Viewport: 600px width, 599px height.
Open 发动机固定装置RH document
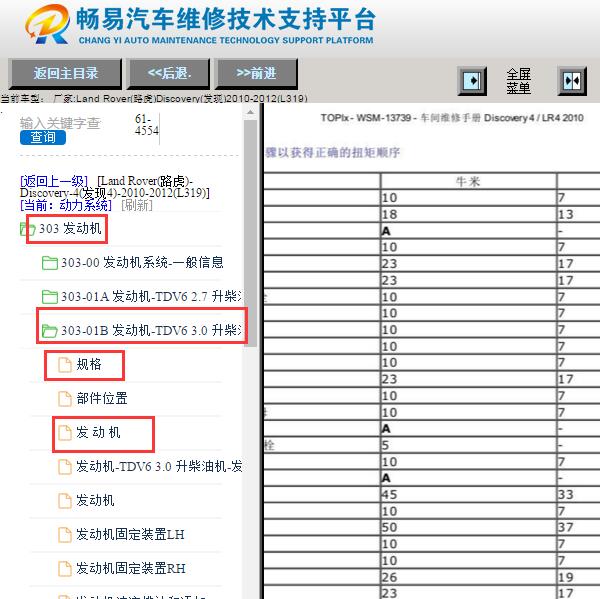point(130,568)
